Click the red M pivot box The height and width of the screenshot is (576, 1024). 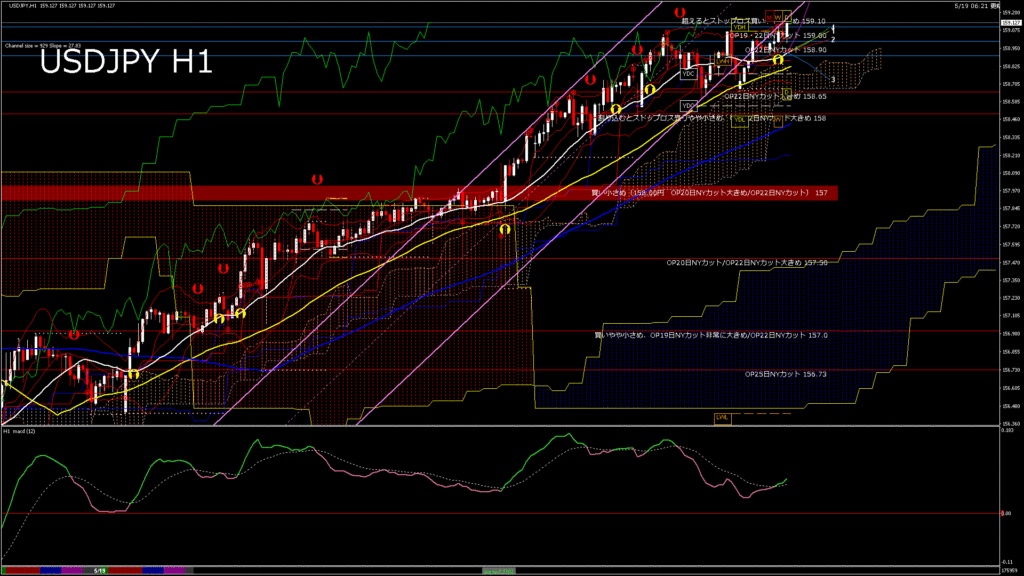point(769,16)
